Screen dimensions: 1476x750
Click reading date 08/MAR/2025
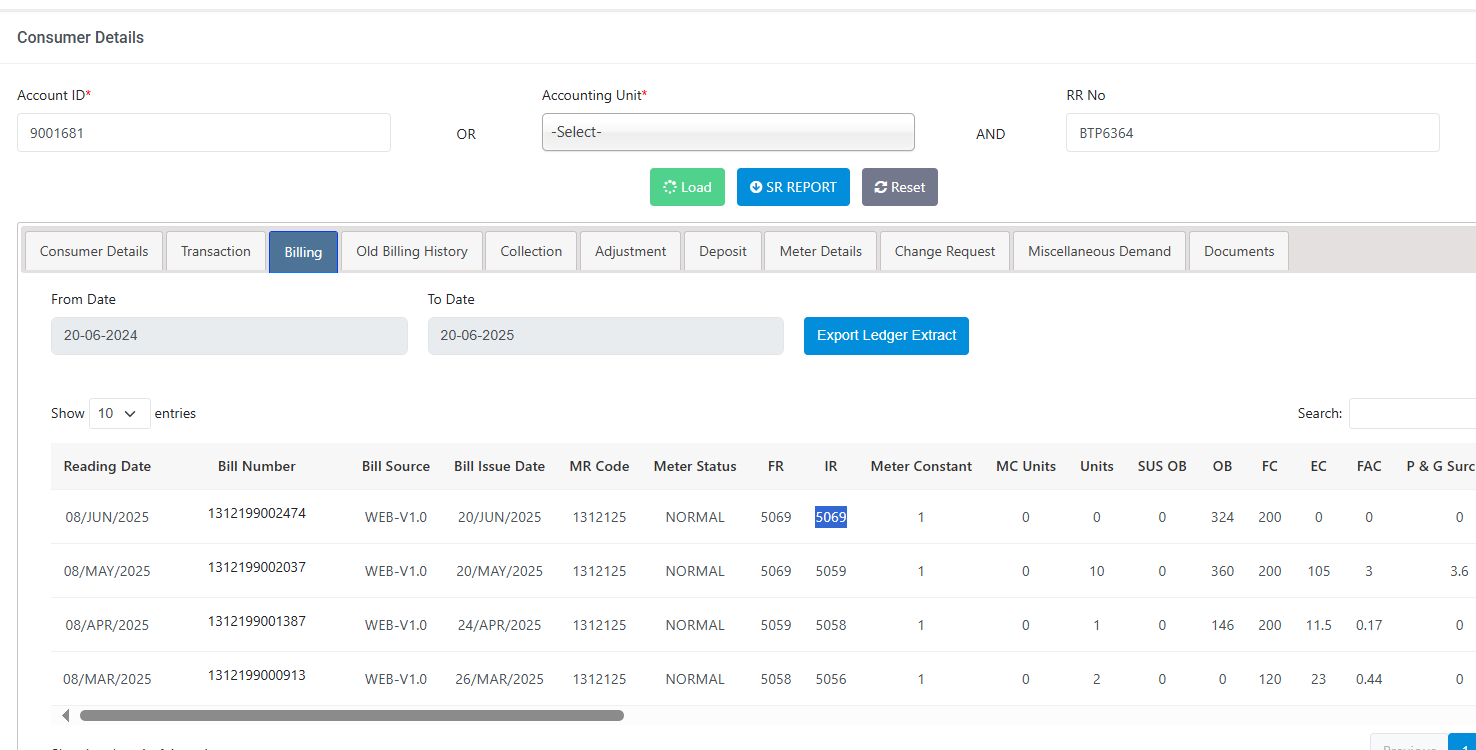[x=107, y=679]
